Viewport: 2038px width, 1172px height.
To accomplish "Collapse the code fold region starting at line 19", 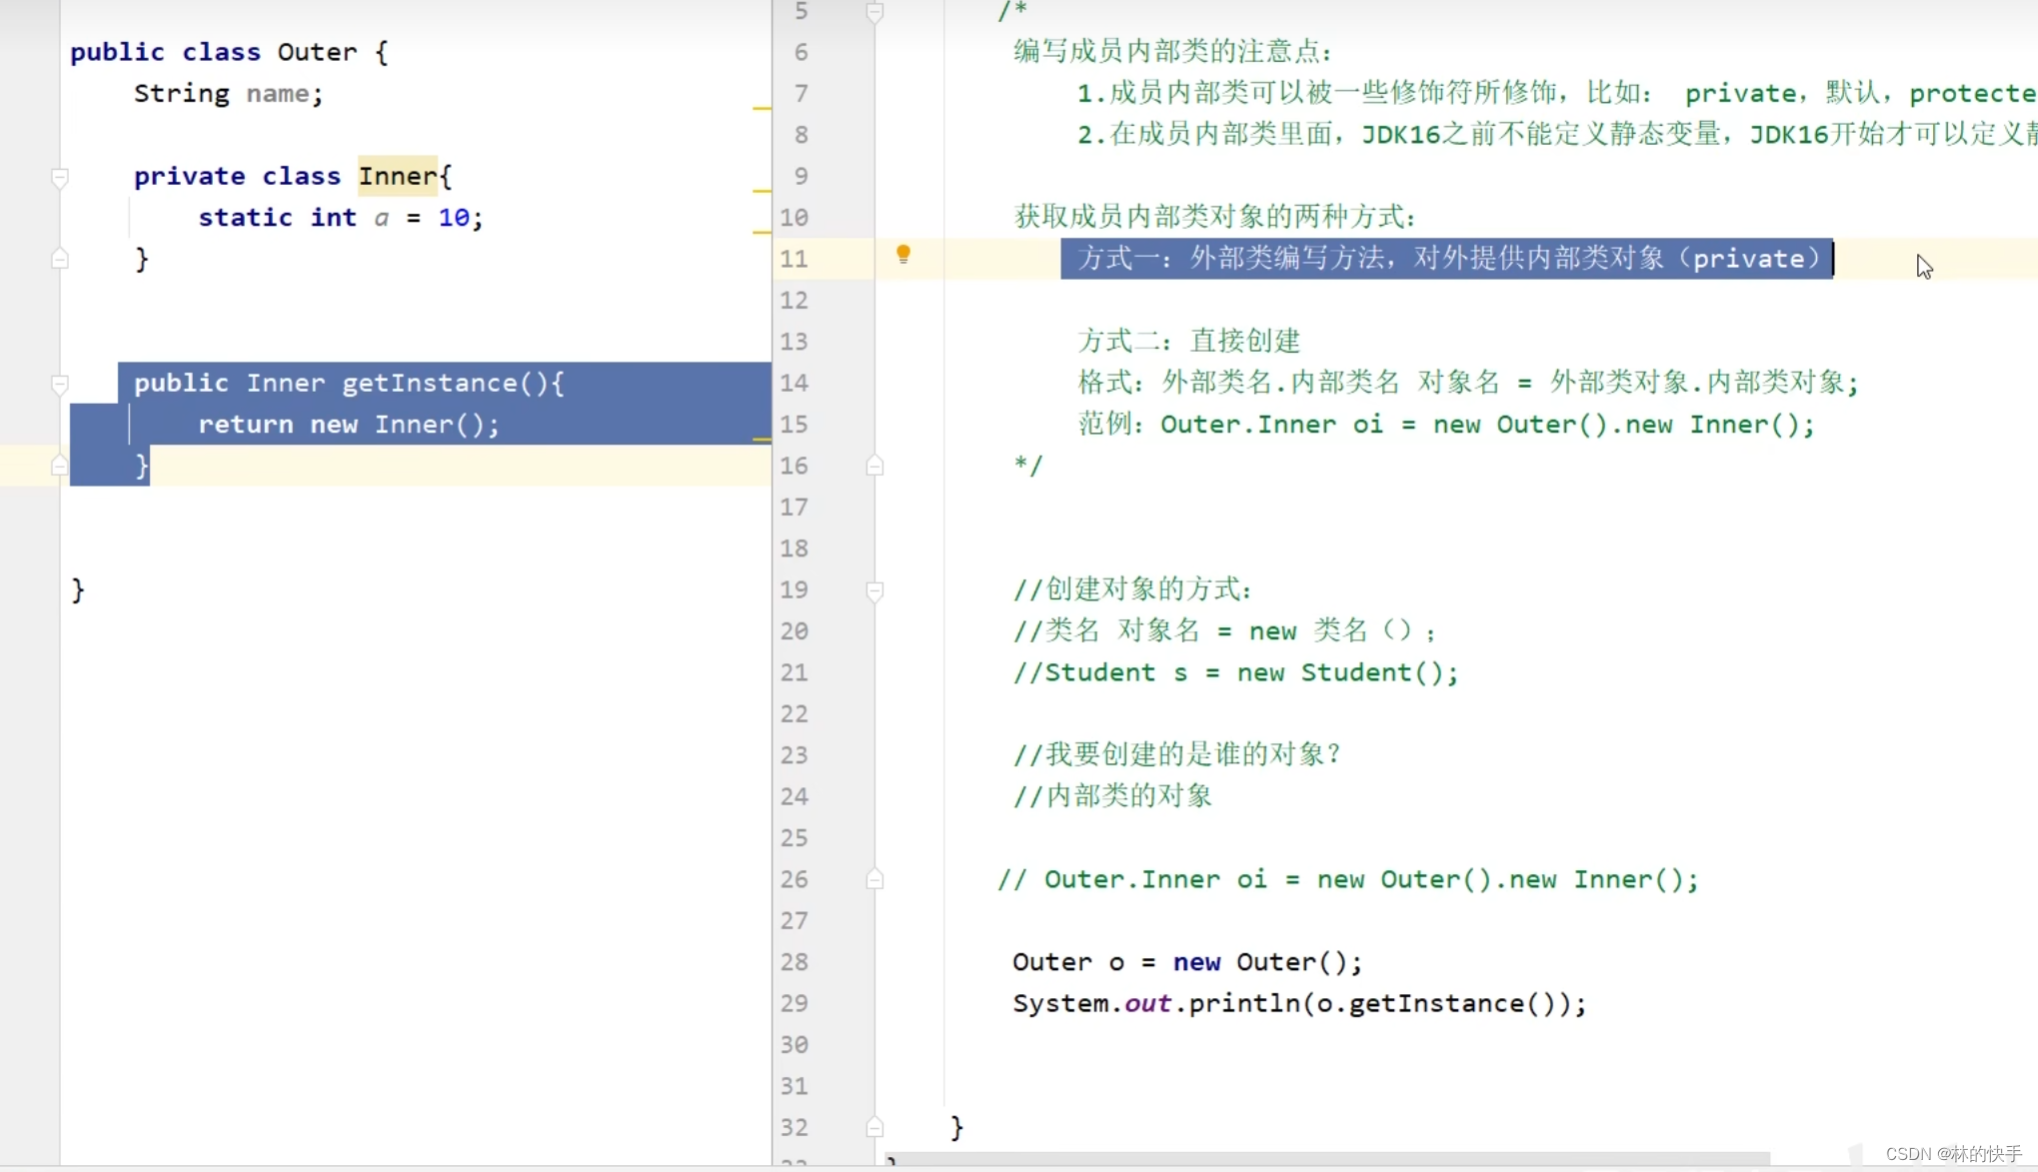I will [875, 591].
